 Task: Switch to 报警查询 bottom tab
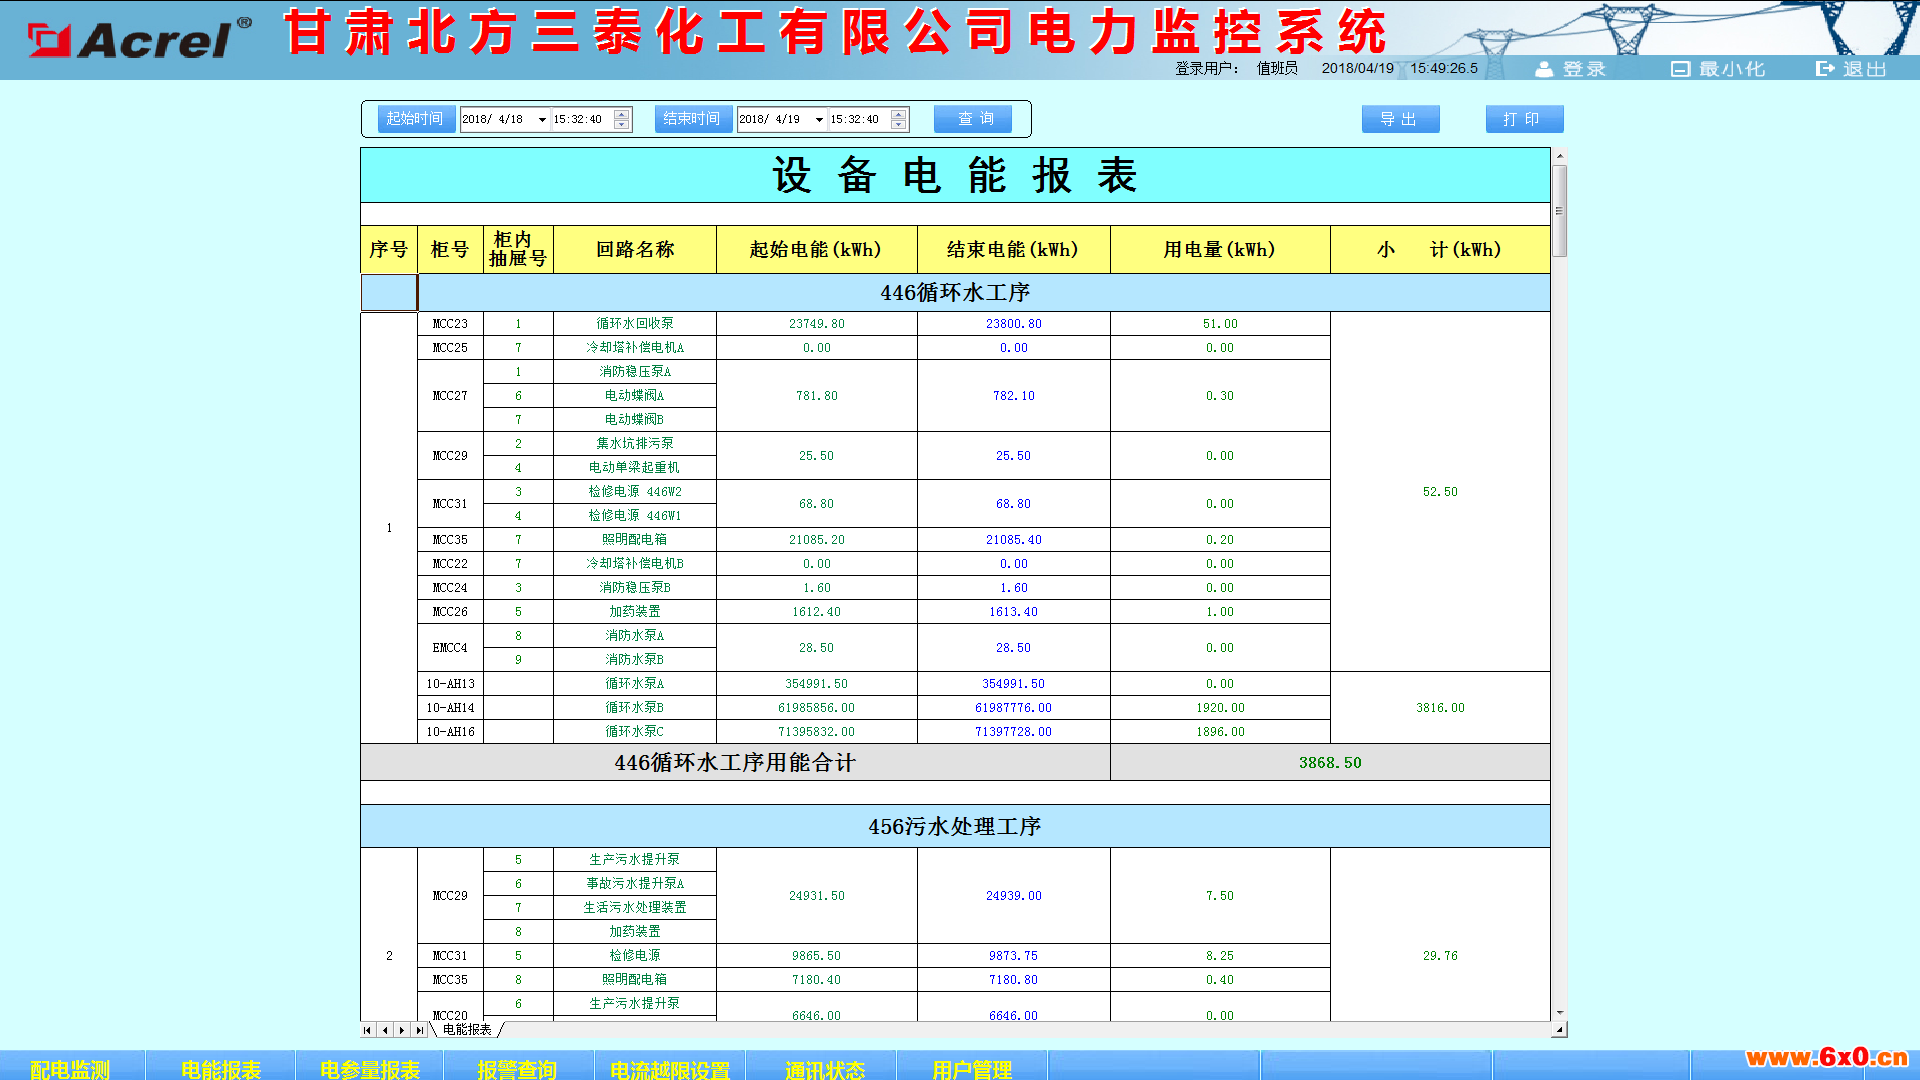point(517,1069)
